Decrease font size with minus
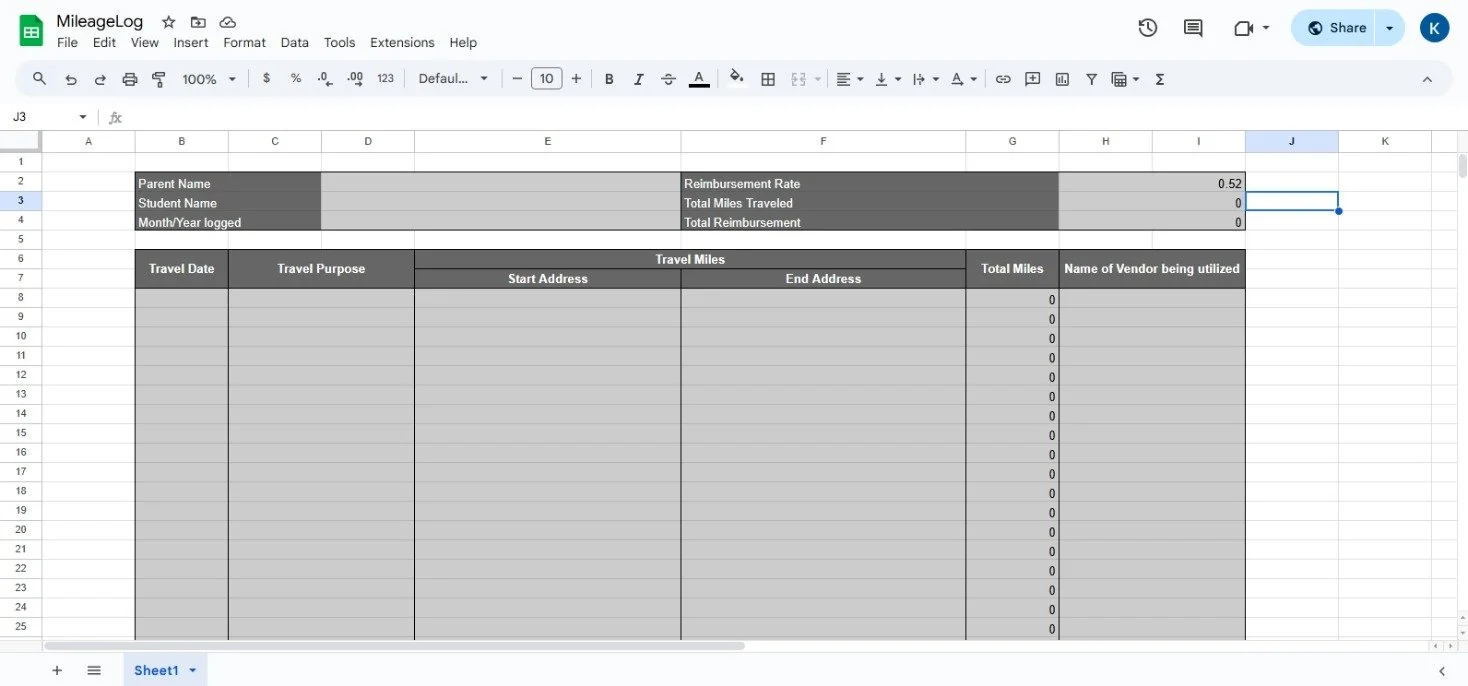Viewport: 1468px width, 686px height. [517, 79]
